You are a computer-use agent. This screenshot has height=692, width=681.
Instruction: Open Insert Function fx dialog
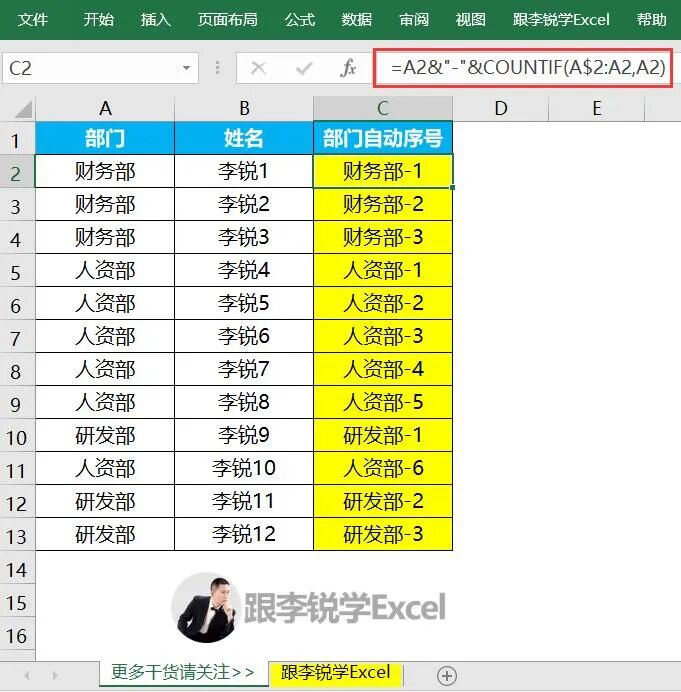click(x=348, y=68)
